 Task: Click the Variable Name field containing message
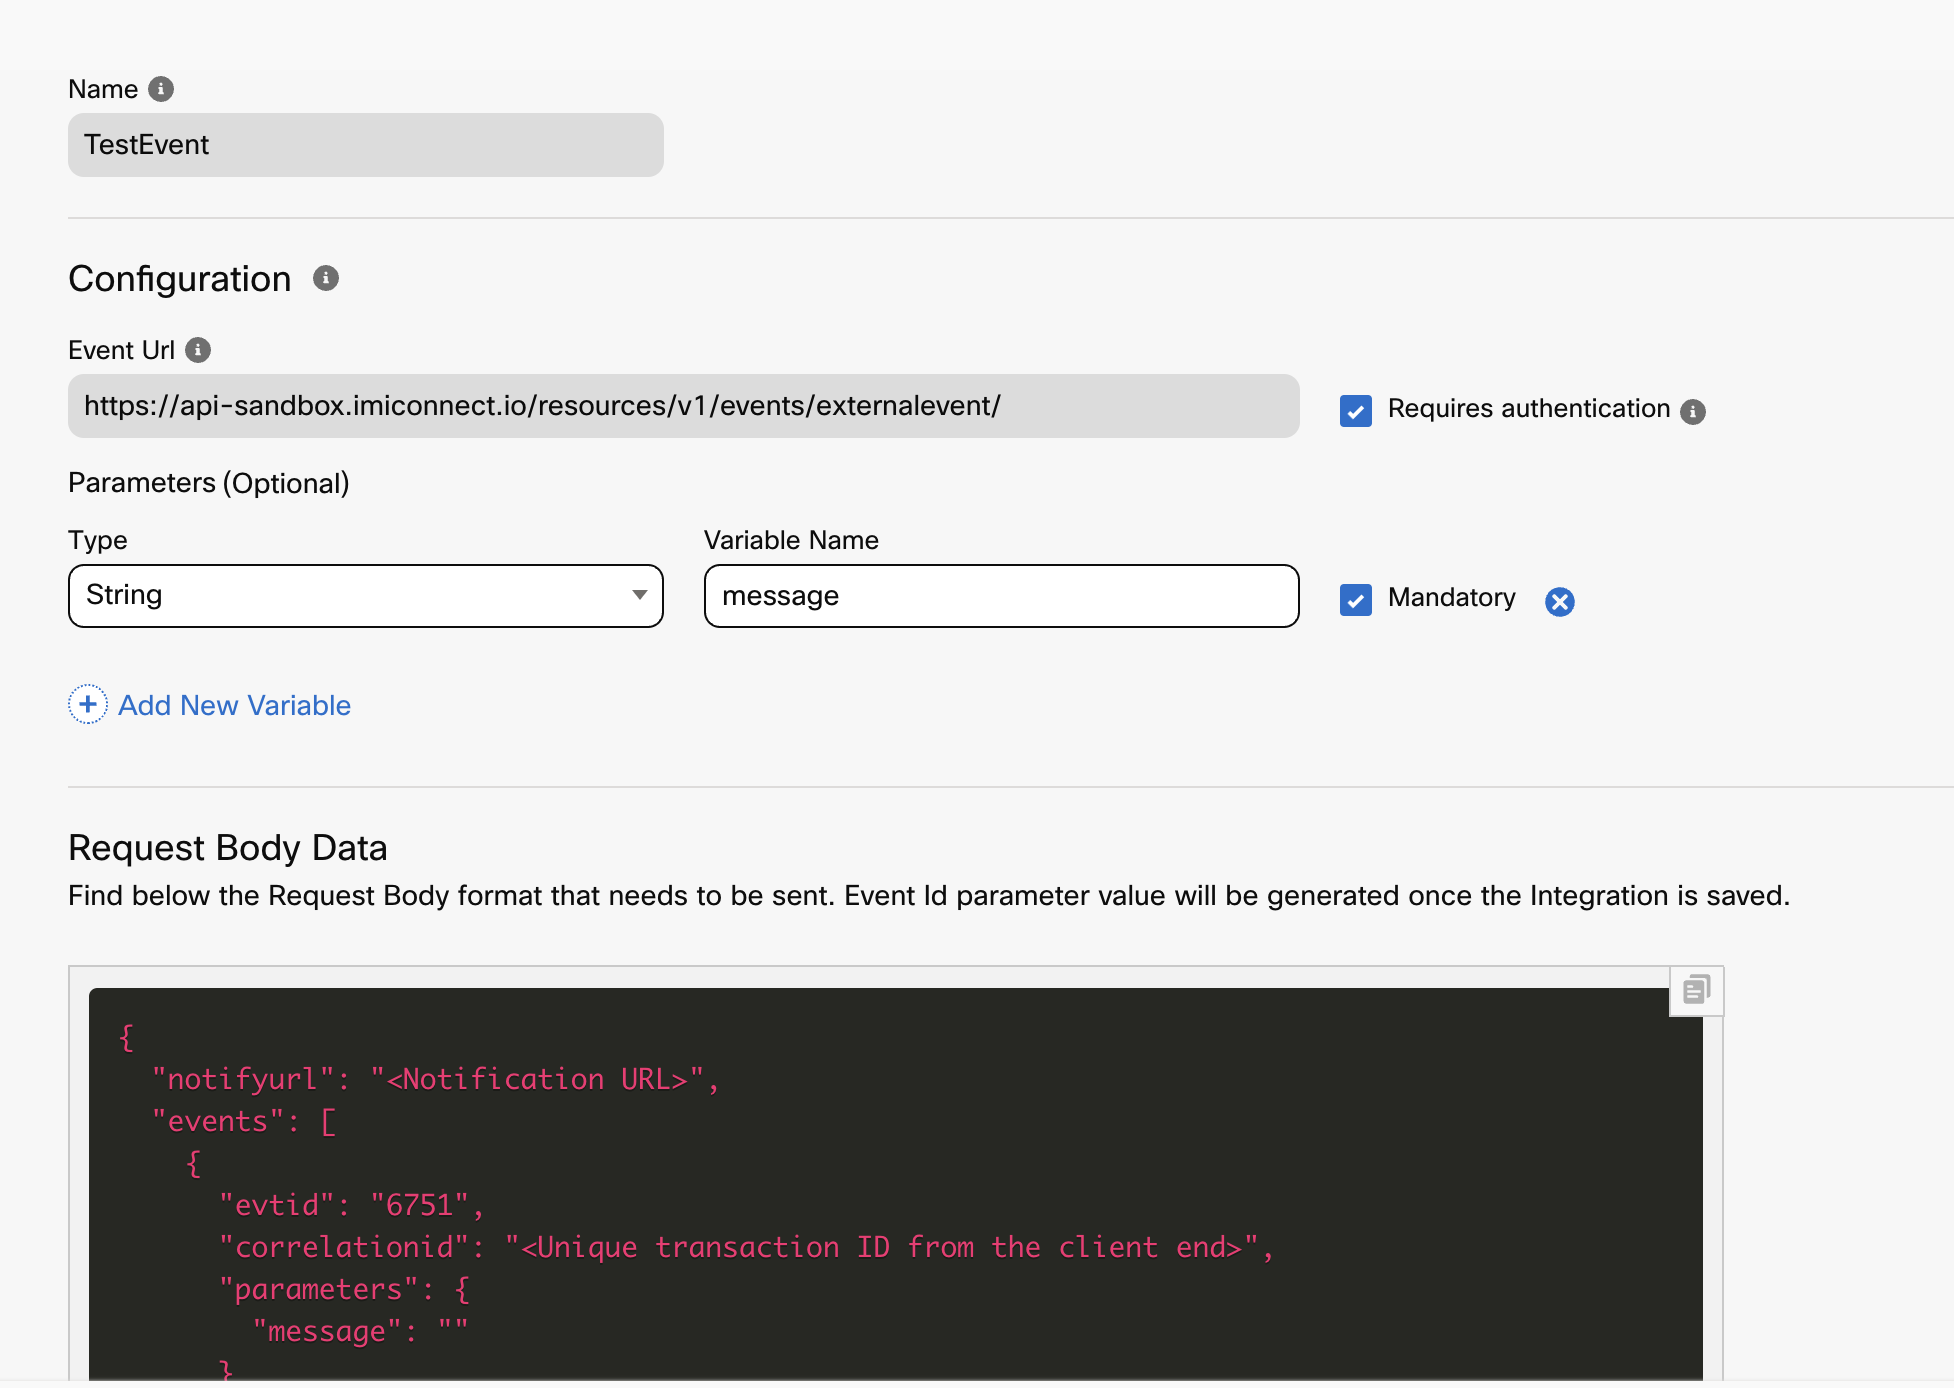[1000, 596]
